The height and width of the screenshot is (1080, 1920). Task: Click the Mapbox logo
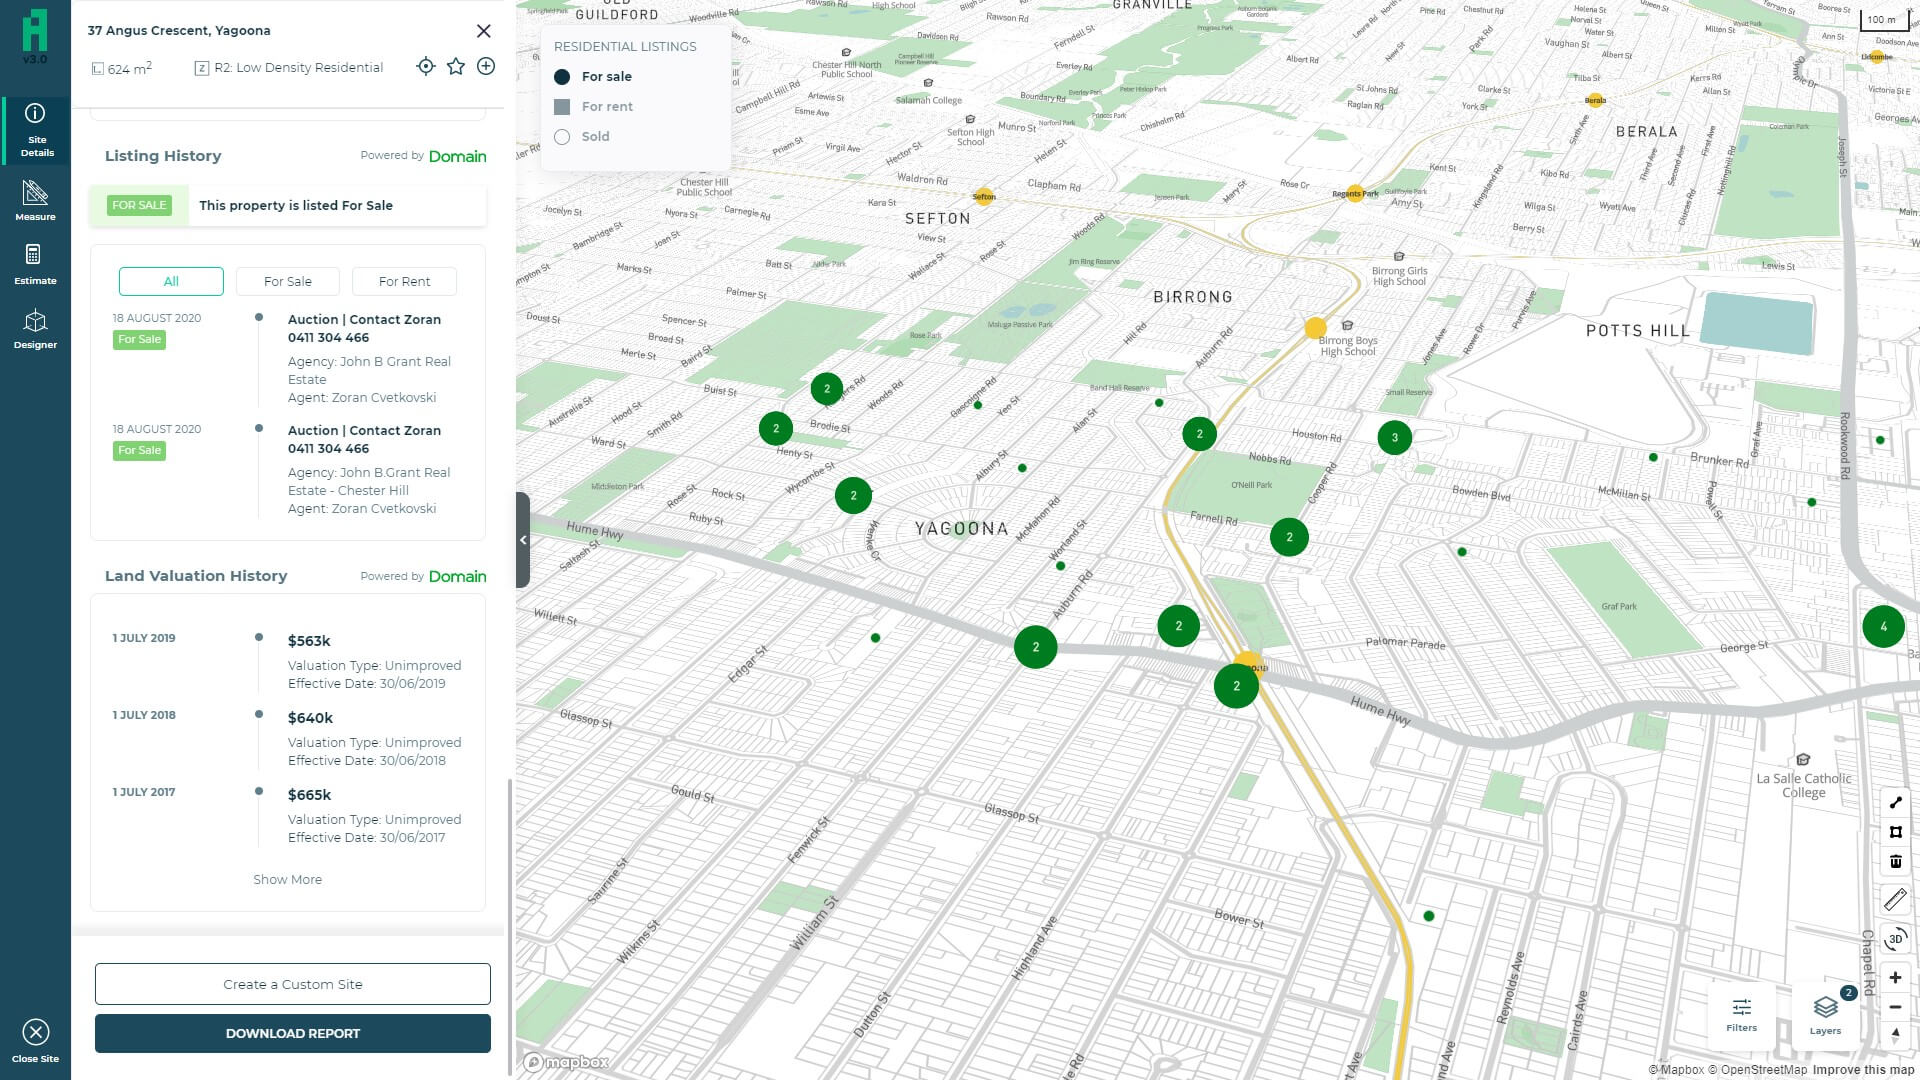tap(567, 1062)
